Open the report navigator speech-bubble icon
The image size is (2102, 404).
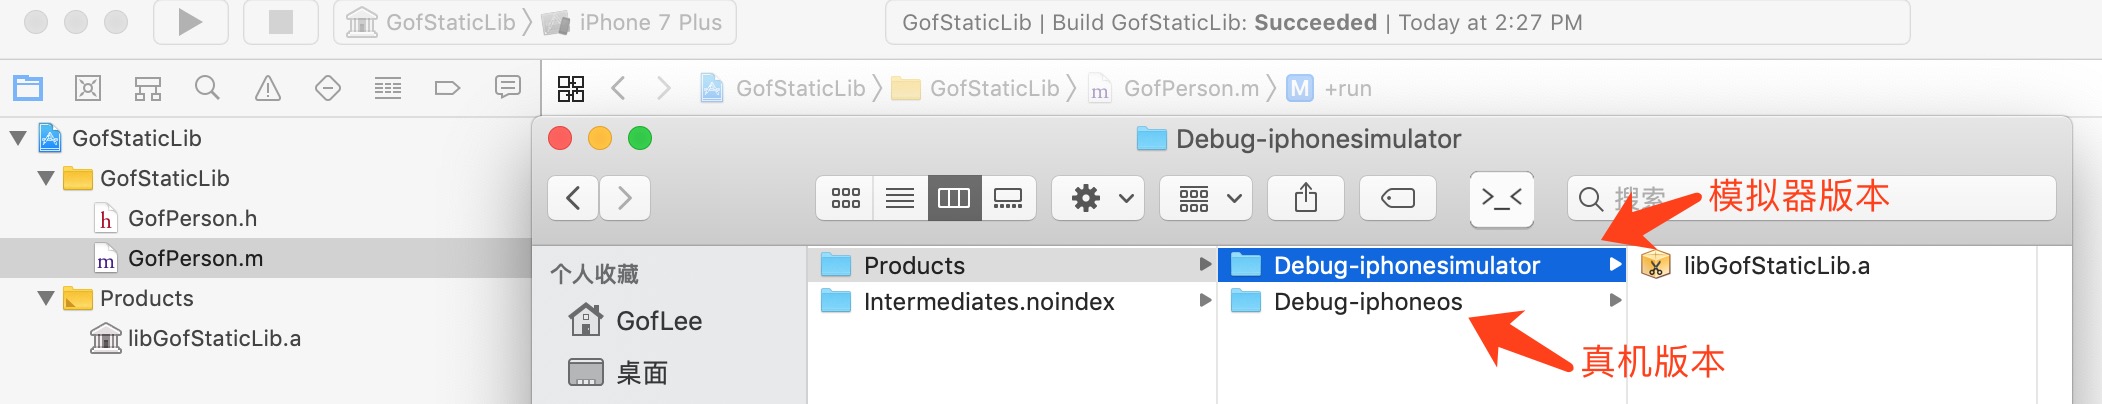click(x=508, y=88)
